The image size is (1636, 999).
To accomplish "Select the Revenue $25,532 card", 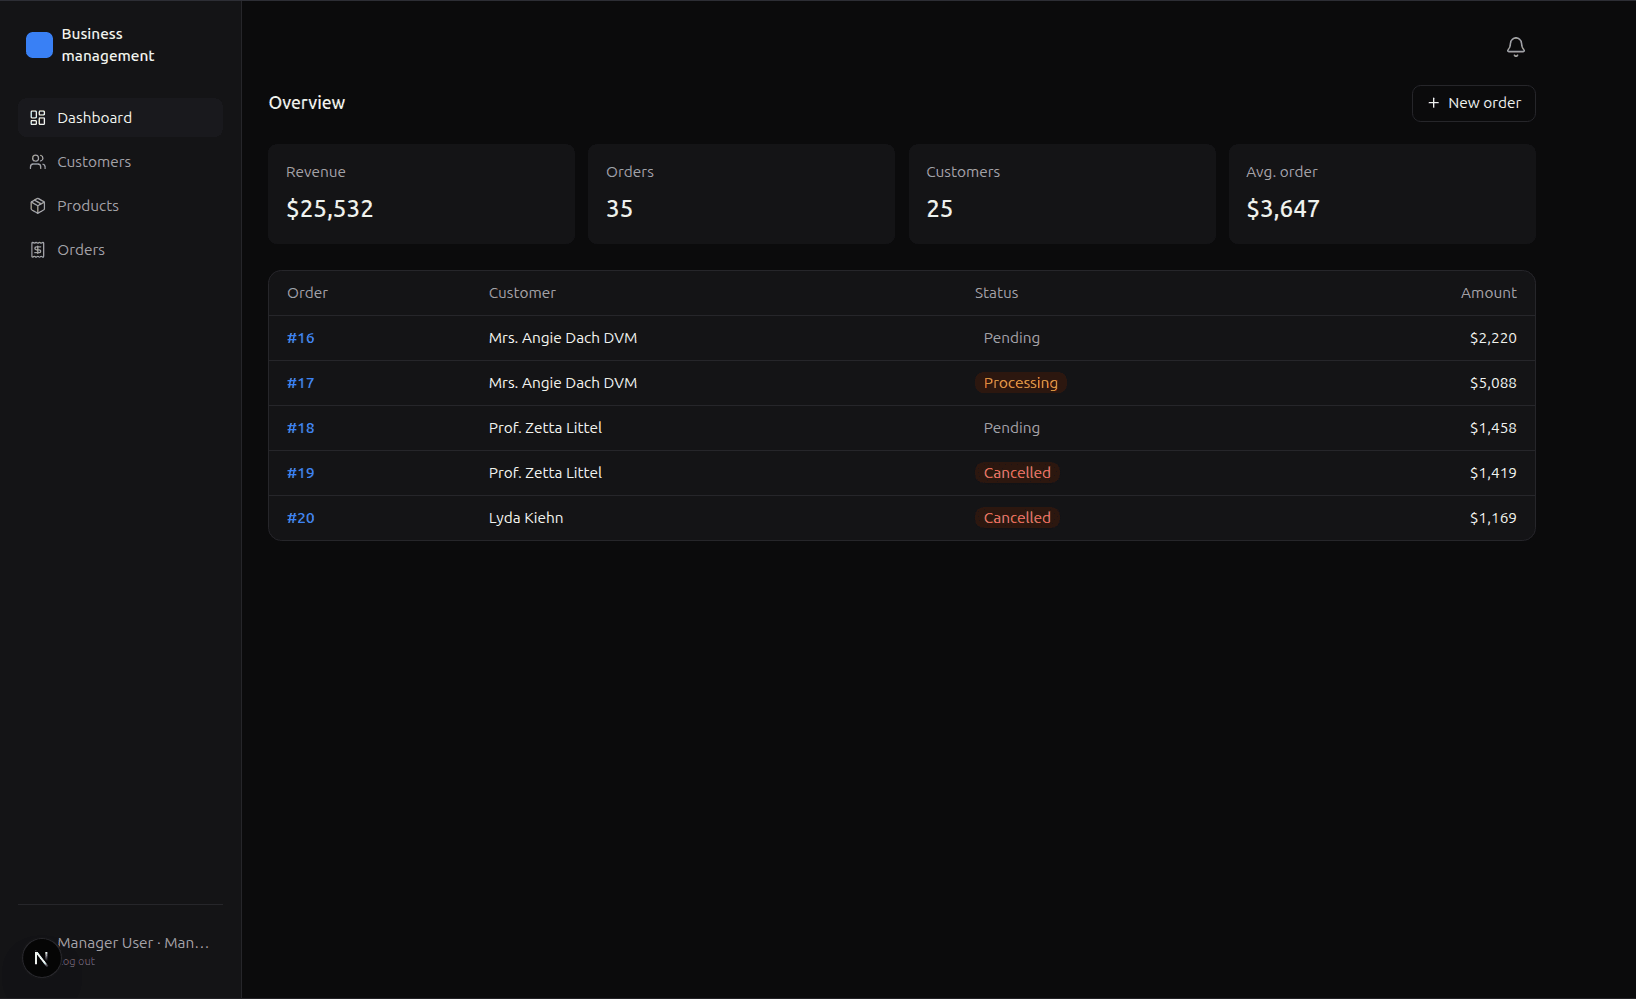I will pyautogui.click(x=421, y=194).
